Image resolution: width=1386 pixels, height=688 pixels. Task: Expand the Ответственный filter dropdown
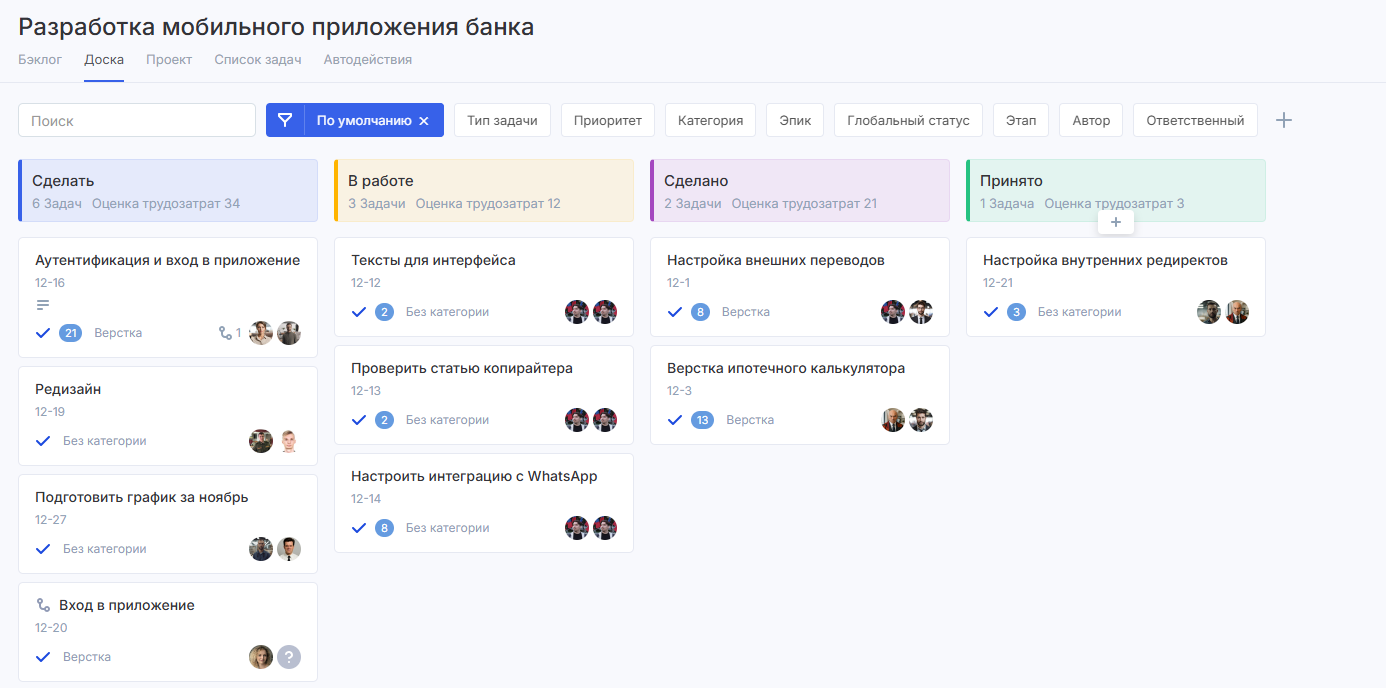(1194, 120)
